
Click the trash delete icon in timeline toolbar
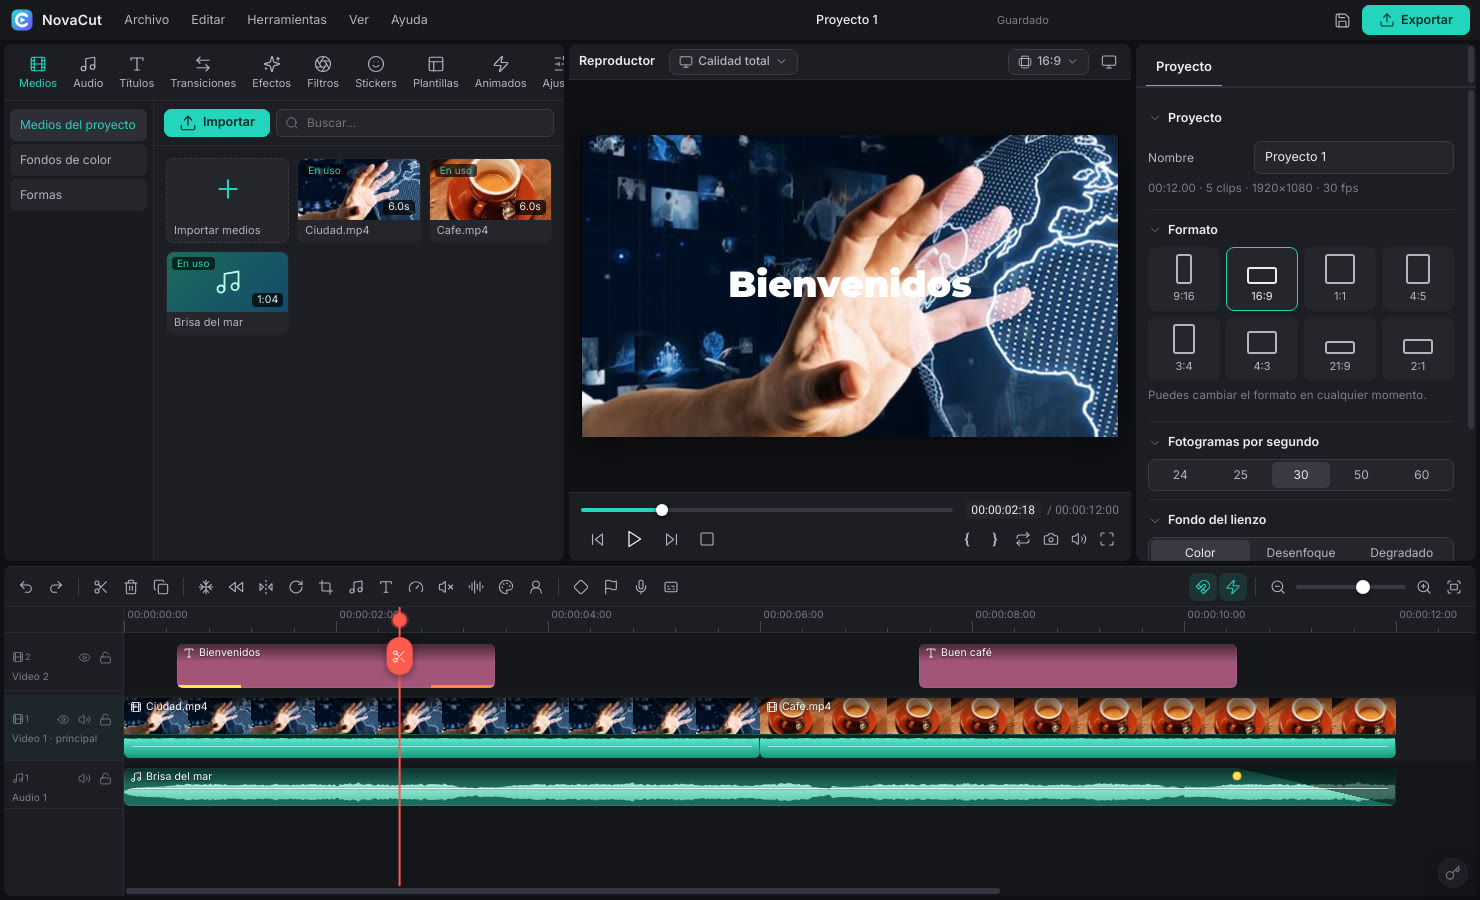point(131,587)
